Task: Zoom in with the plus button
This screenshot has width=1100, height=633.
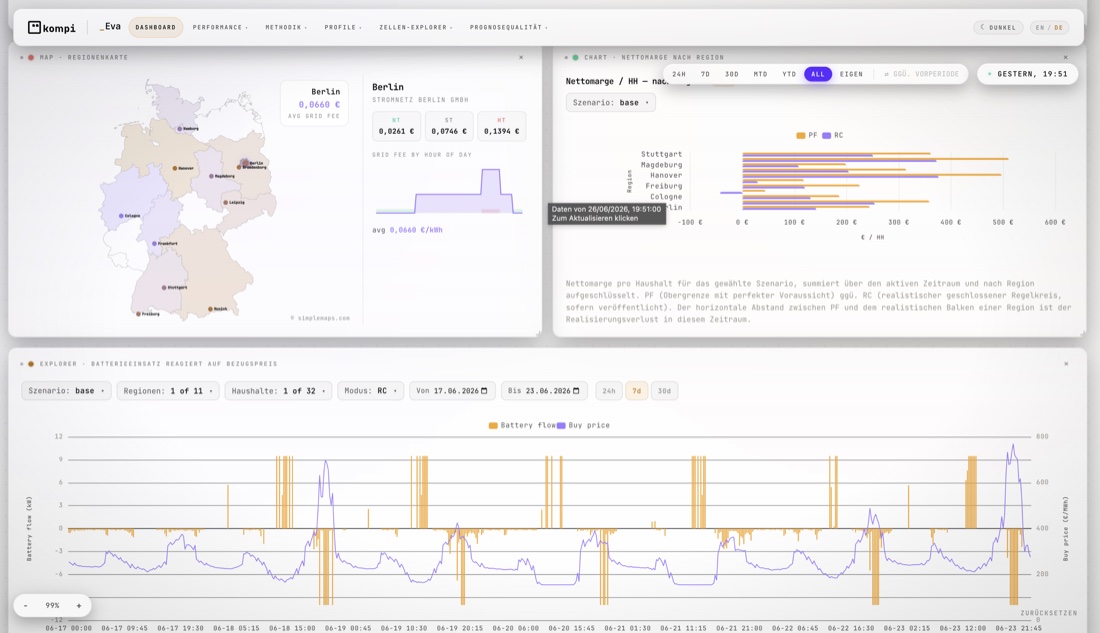Action: tap(79, 606)
